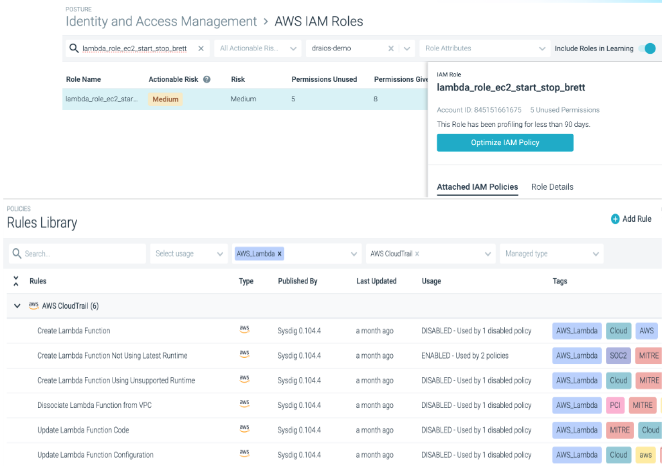Viewport: 662px width, 466px height.
Task: Click the role search magnifier icon
Action: click(x=74, y=48)
